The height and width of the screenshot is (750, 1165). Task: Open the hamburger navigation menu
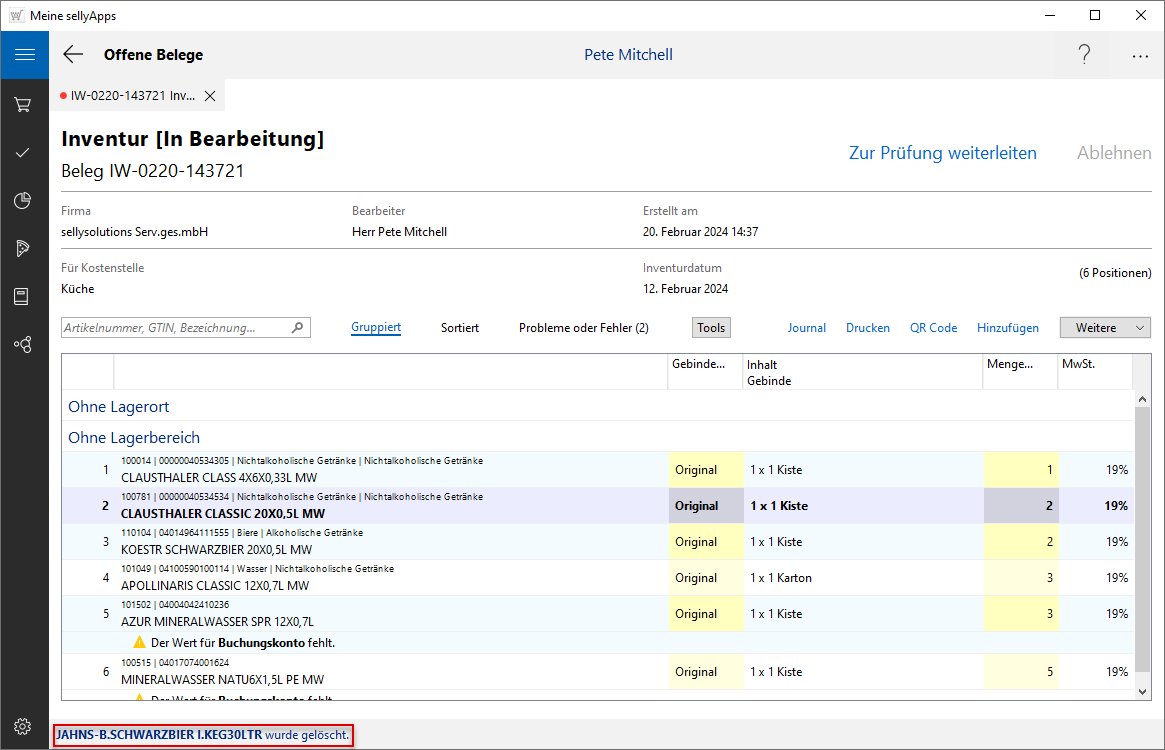(24, 55)
